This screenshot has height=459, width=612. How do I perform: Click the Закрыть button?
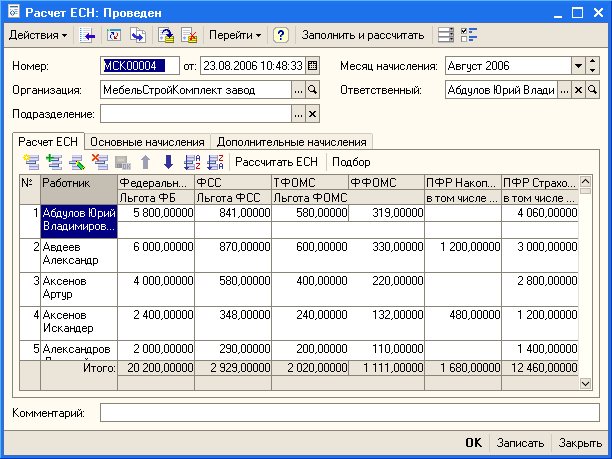pos(580,443)
